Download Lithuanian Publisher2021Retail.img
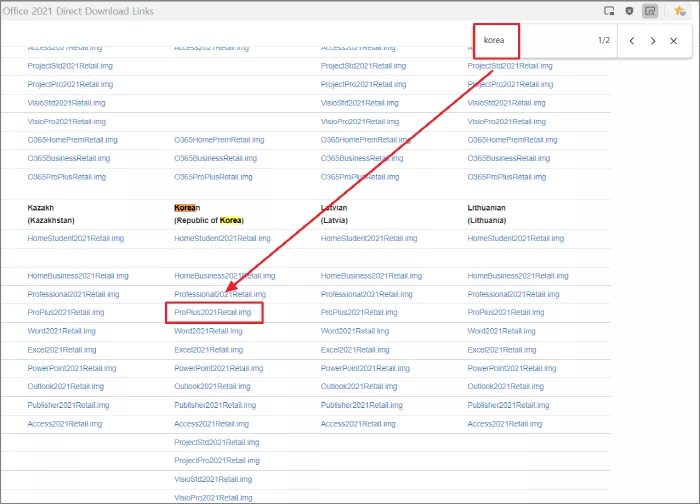 508,405
